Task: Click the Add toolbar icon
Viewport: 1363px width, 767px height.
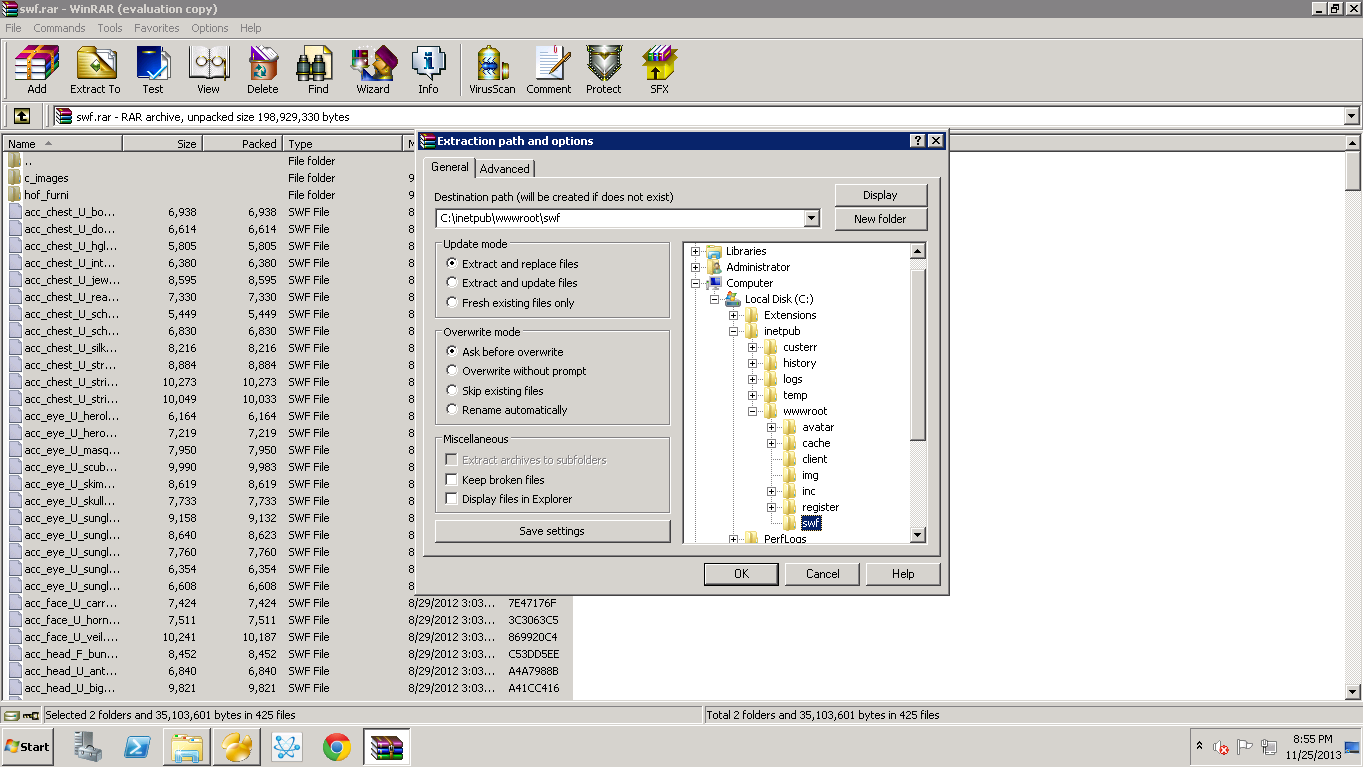Action: point(37,70)
